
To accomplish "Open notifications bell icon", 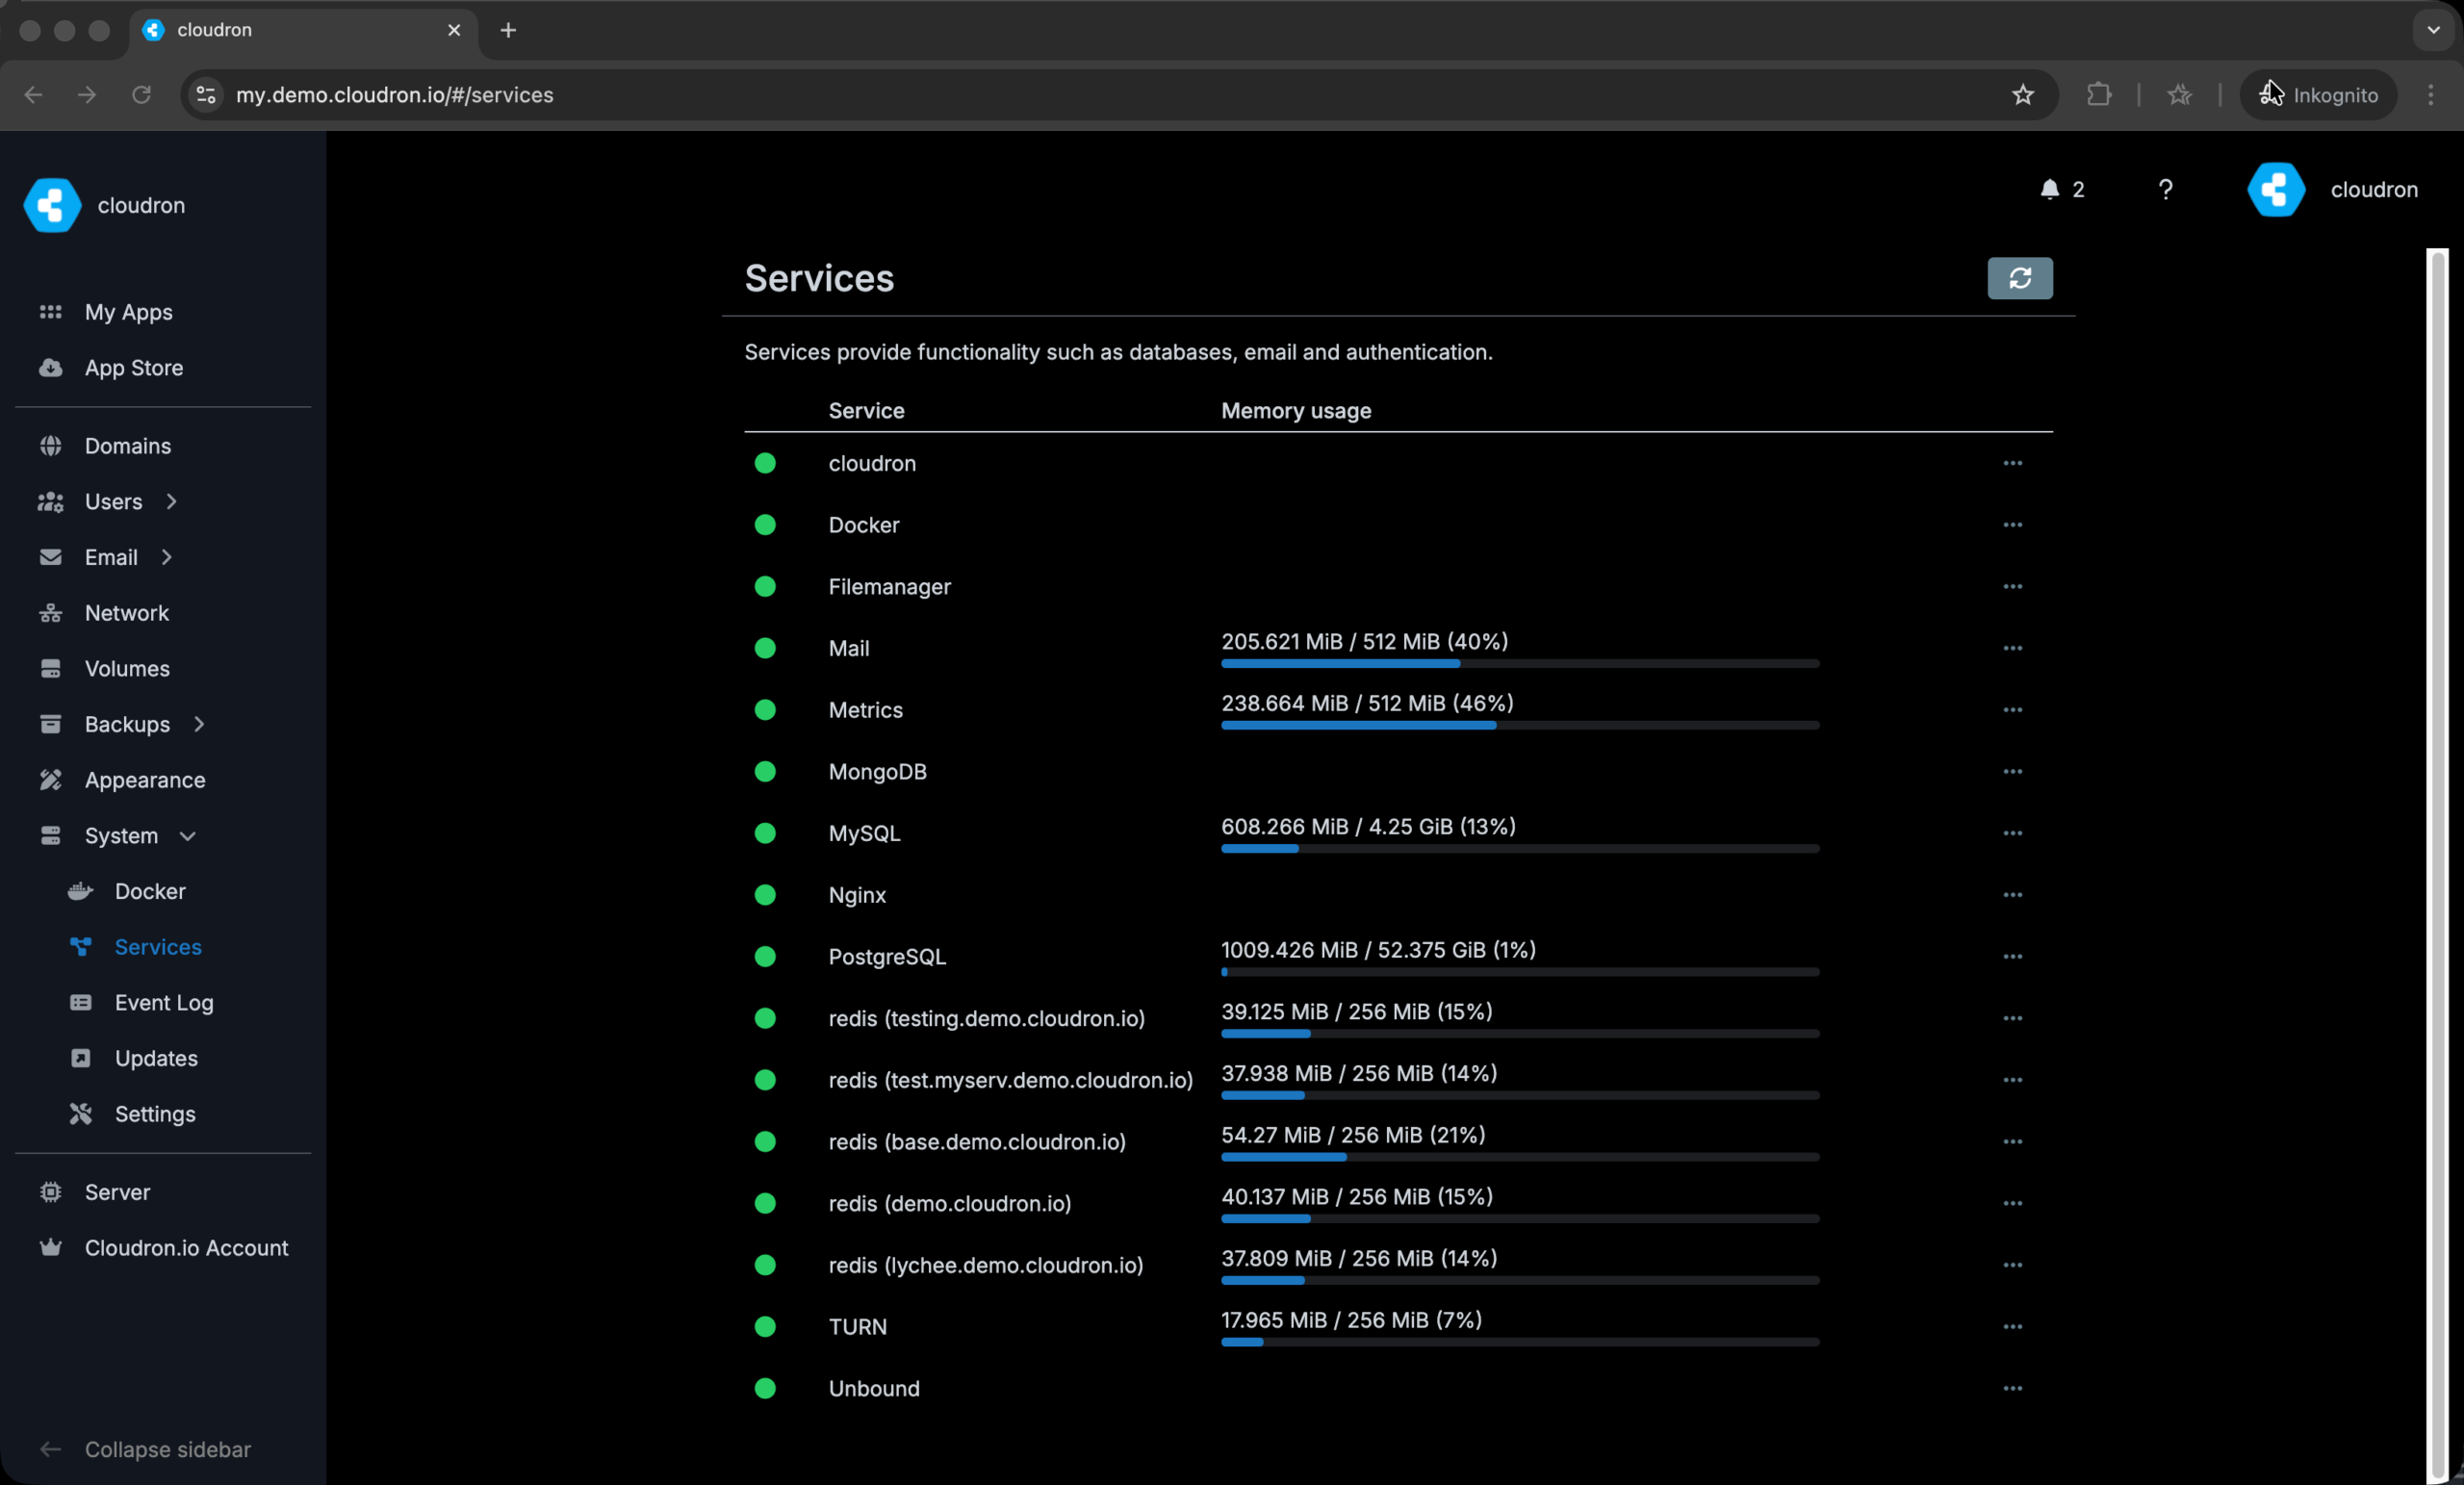I will click(2049, 189).
